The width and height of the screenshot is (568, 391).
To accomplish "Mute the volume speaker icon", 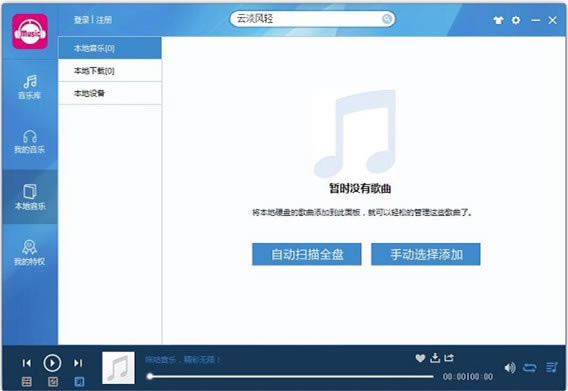I will 510,368.
